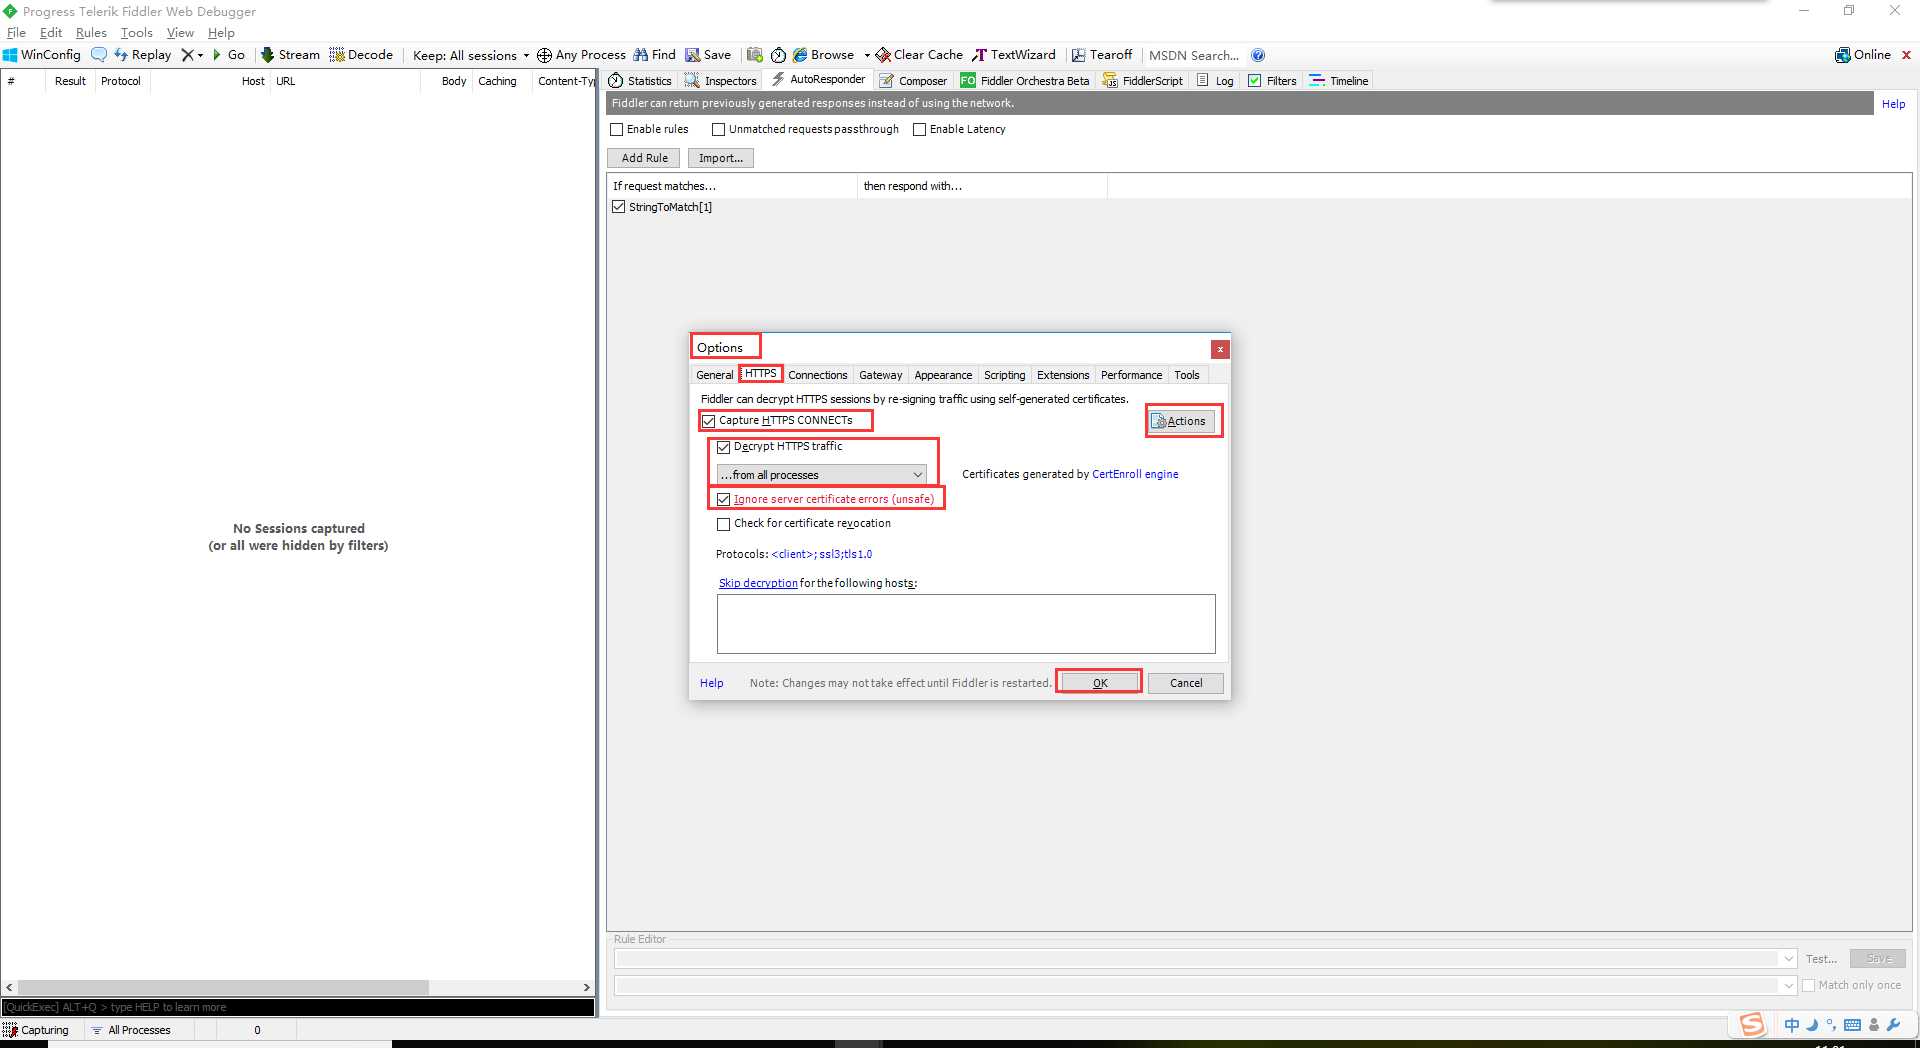Click the blue help question icon
Screen dimensions: 1920x1048
1258,55
